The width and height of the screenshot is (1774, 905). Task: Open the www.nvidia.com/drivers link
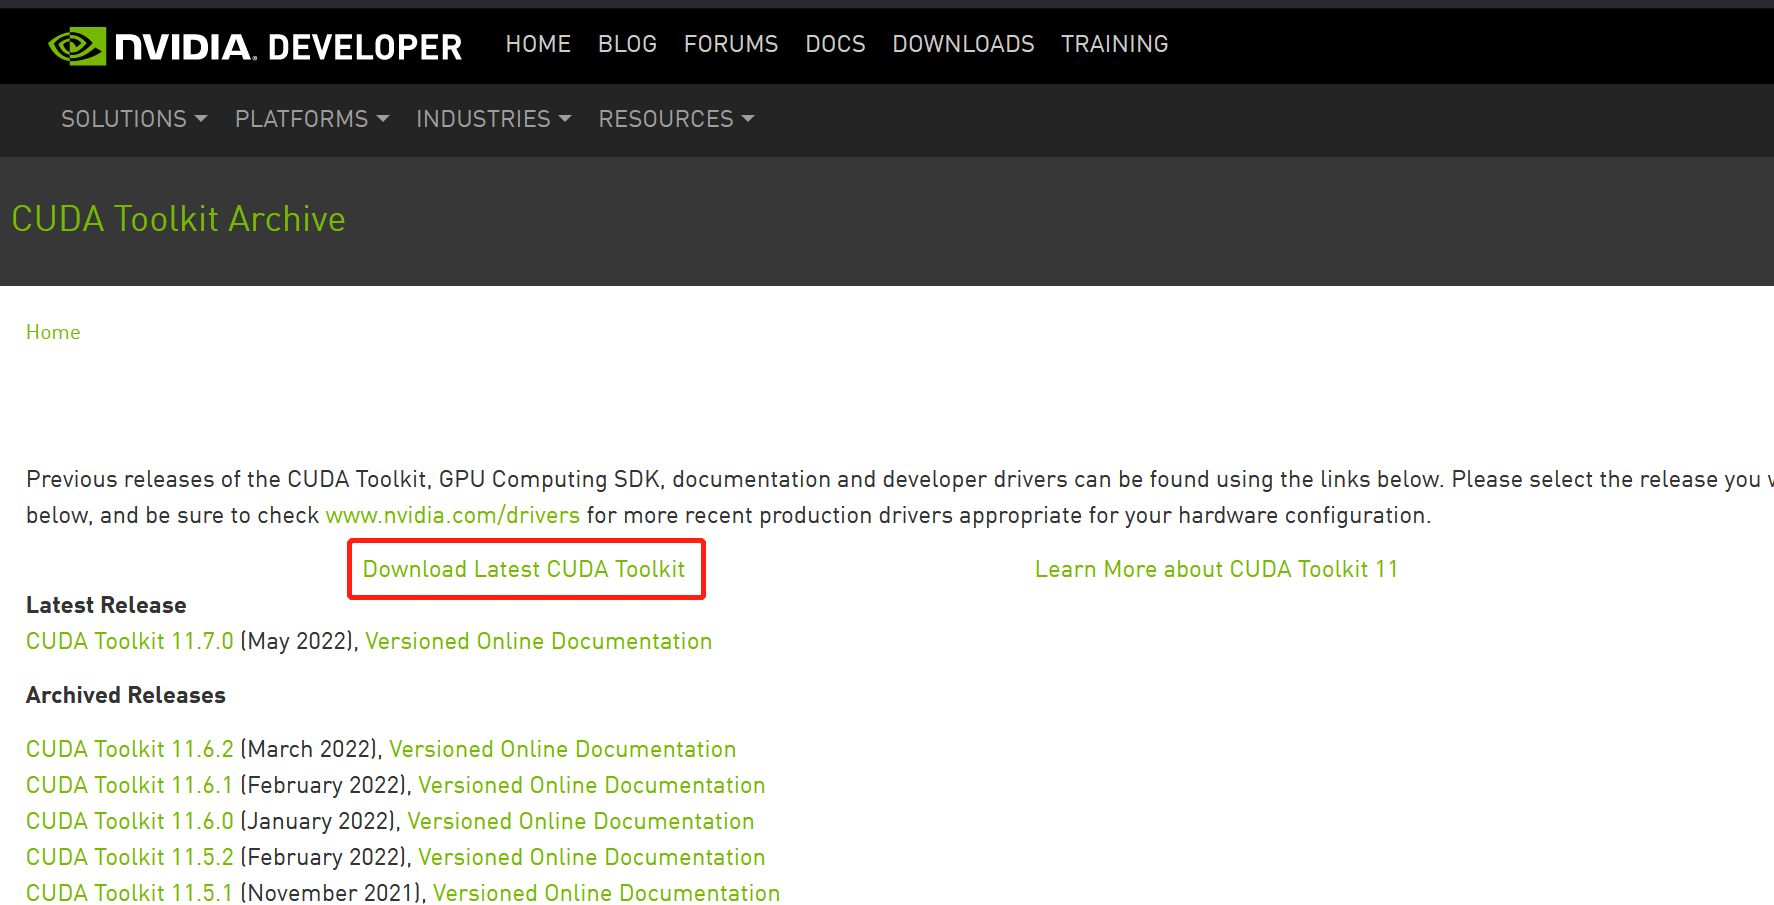[452, 515]
